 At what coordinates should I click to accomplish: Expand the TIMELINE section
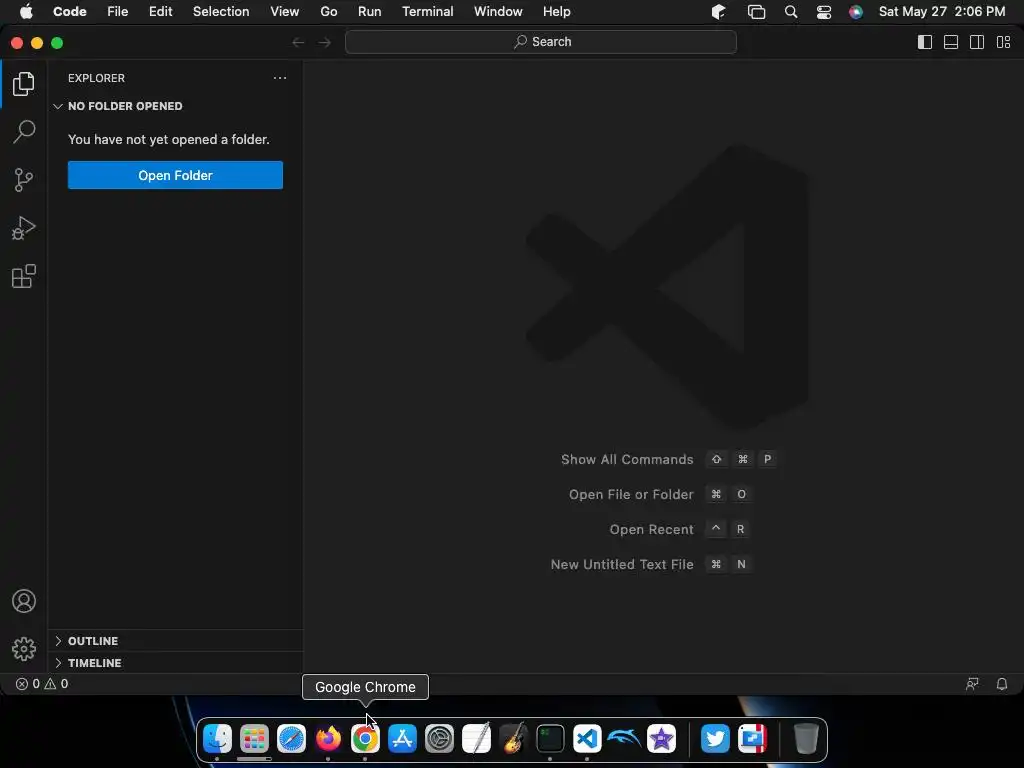point(175,663)
